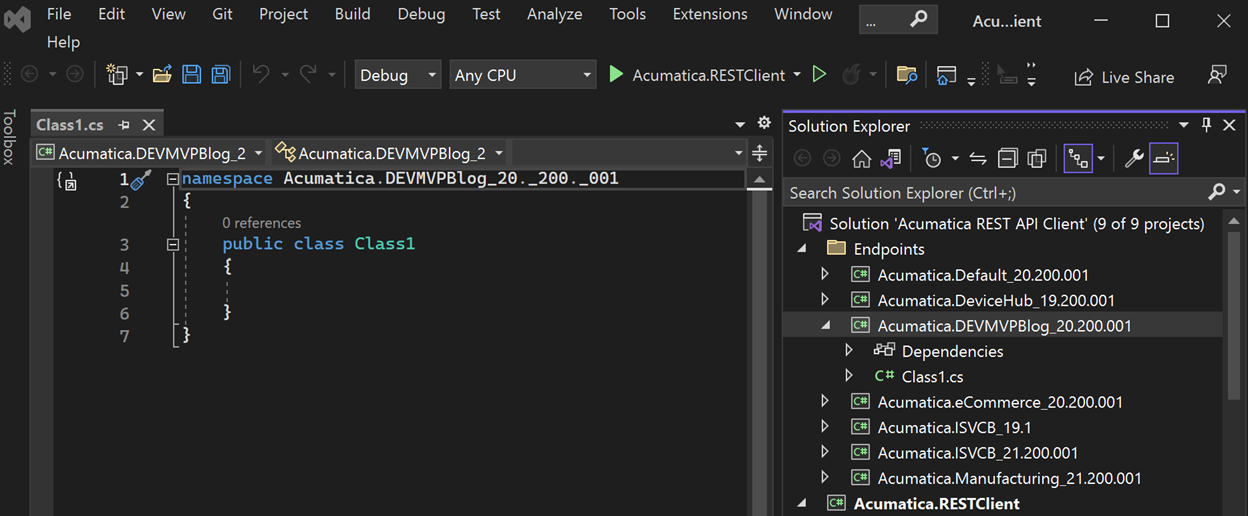This screenshot has height=516, width=1248.
Task: Click the New Project toolbar icon
Action: point(117,75)
